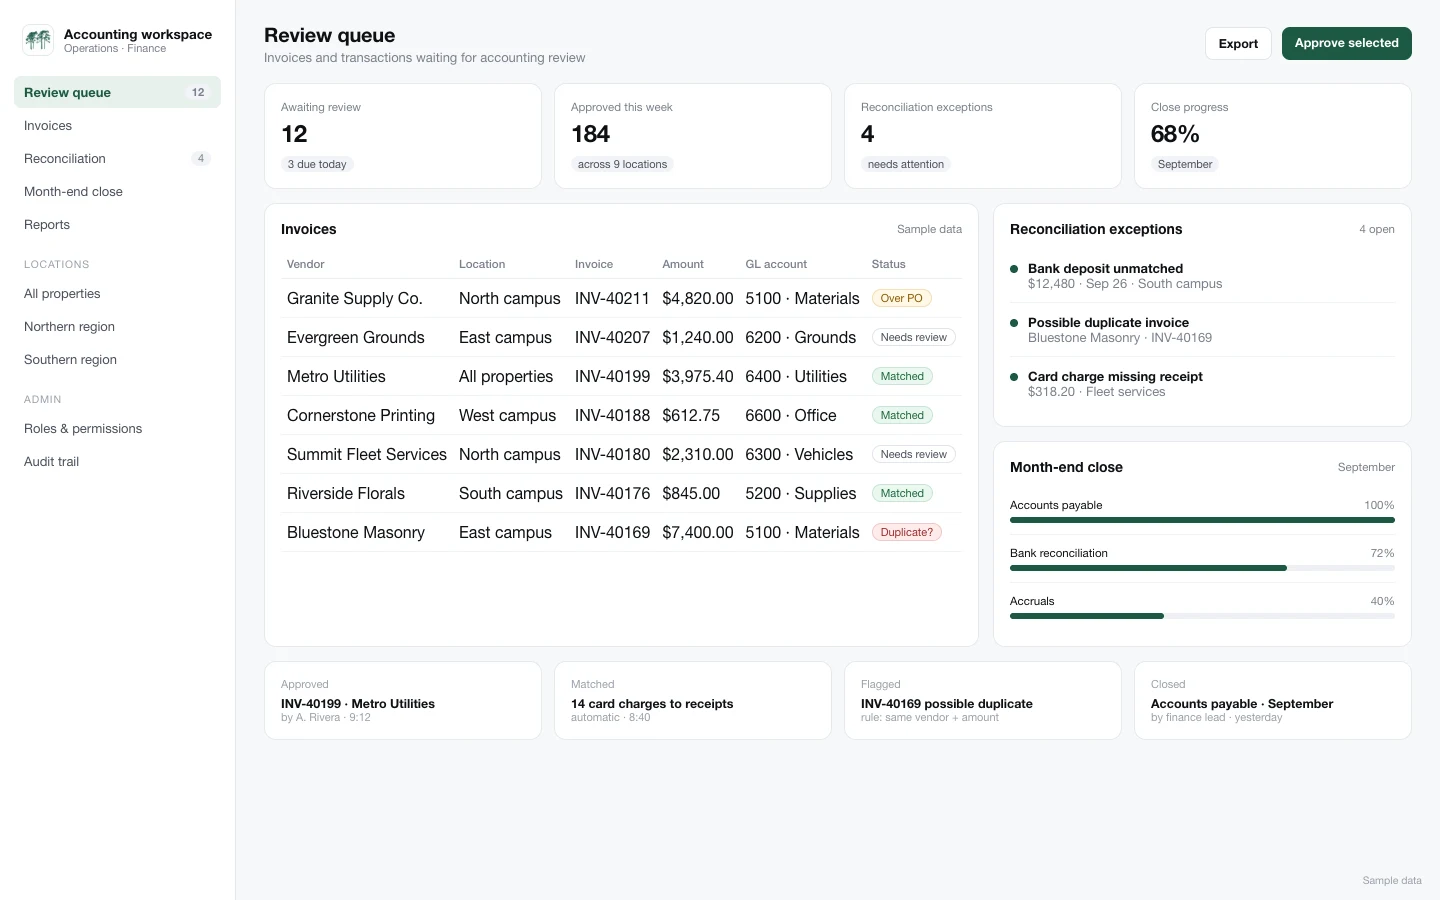Open the Approved this week card
Screen dimensions: 1440x900
click(693, 136)
